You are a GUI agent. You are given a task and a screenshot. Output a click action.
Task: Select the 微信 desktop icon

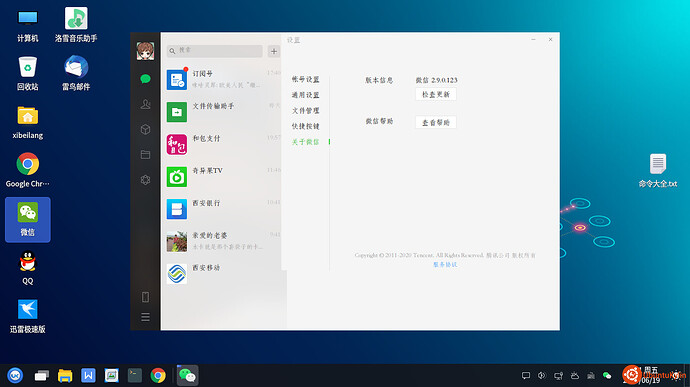coord(28,220)
